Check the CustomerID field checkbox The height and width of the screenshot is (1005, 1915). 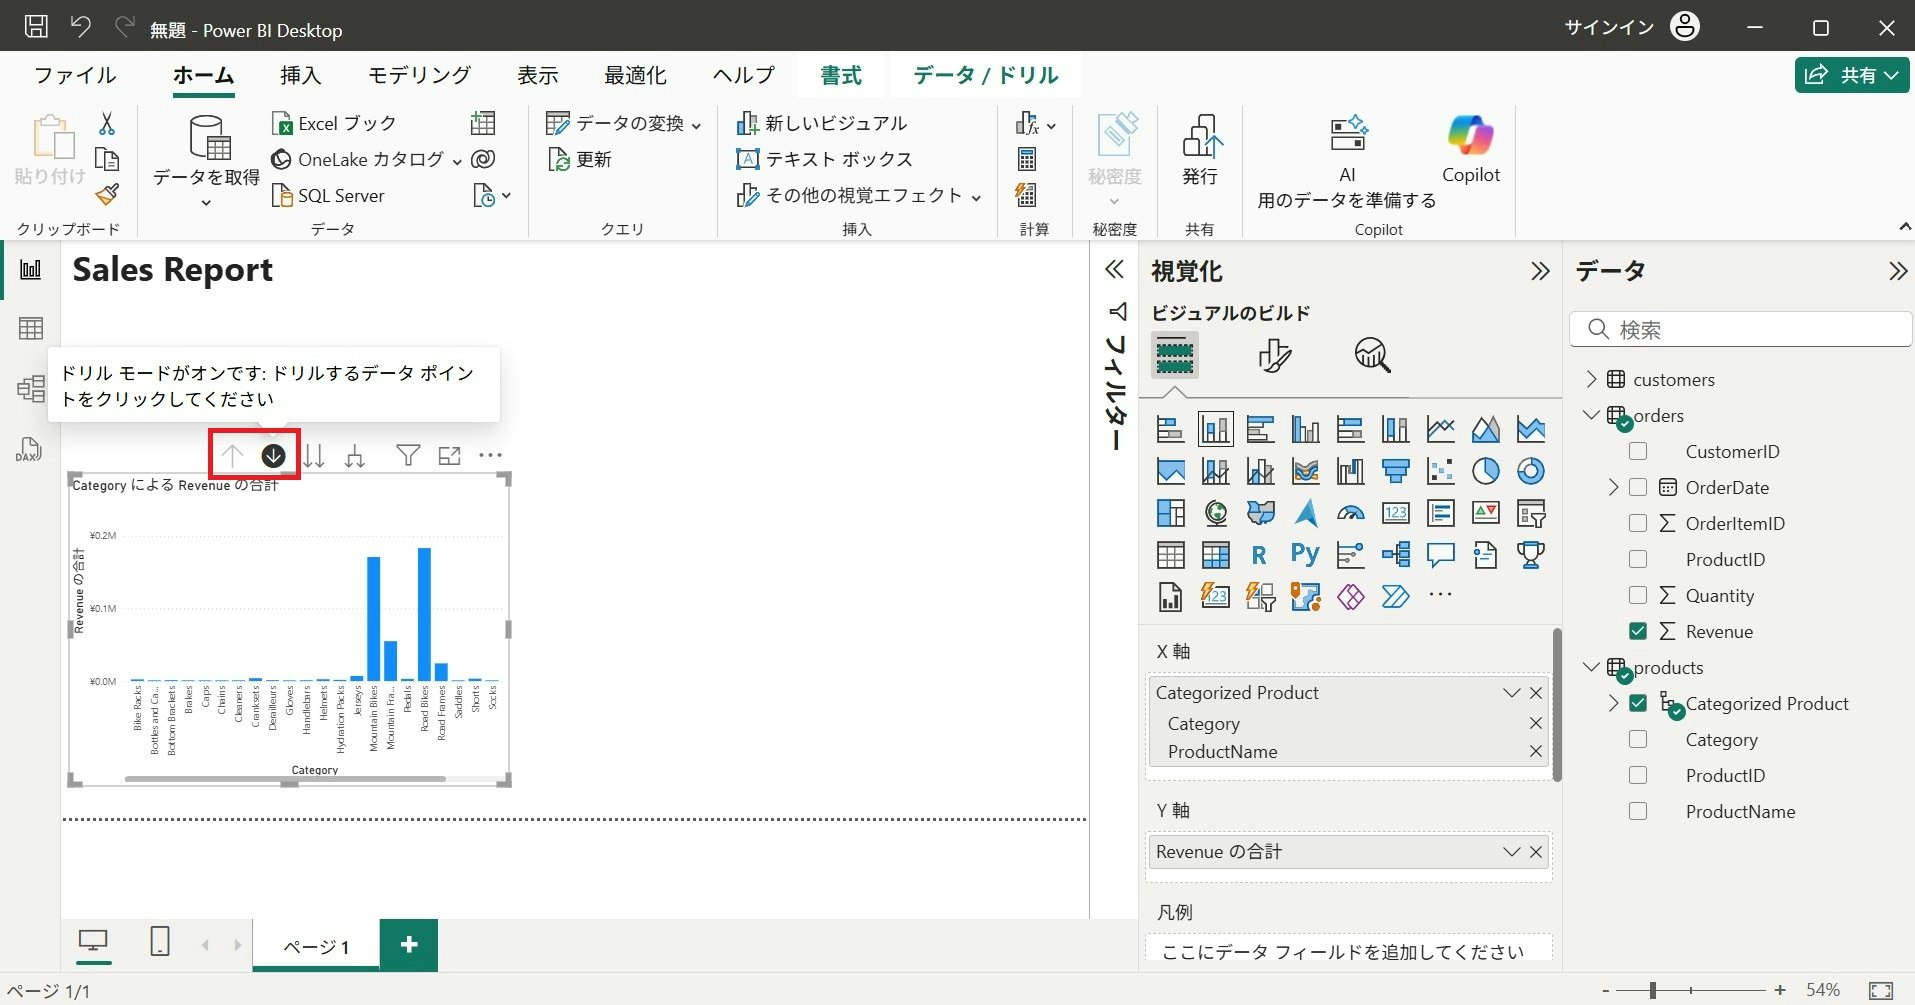(x=1638, y=452)
